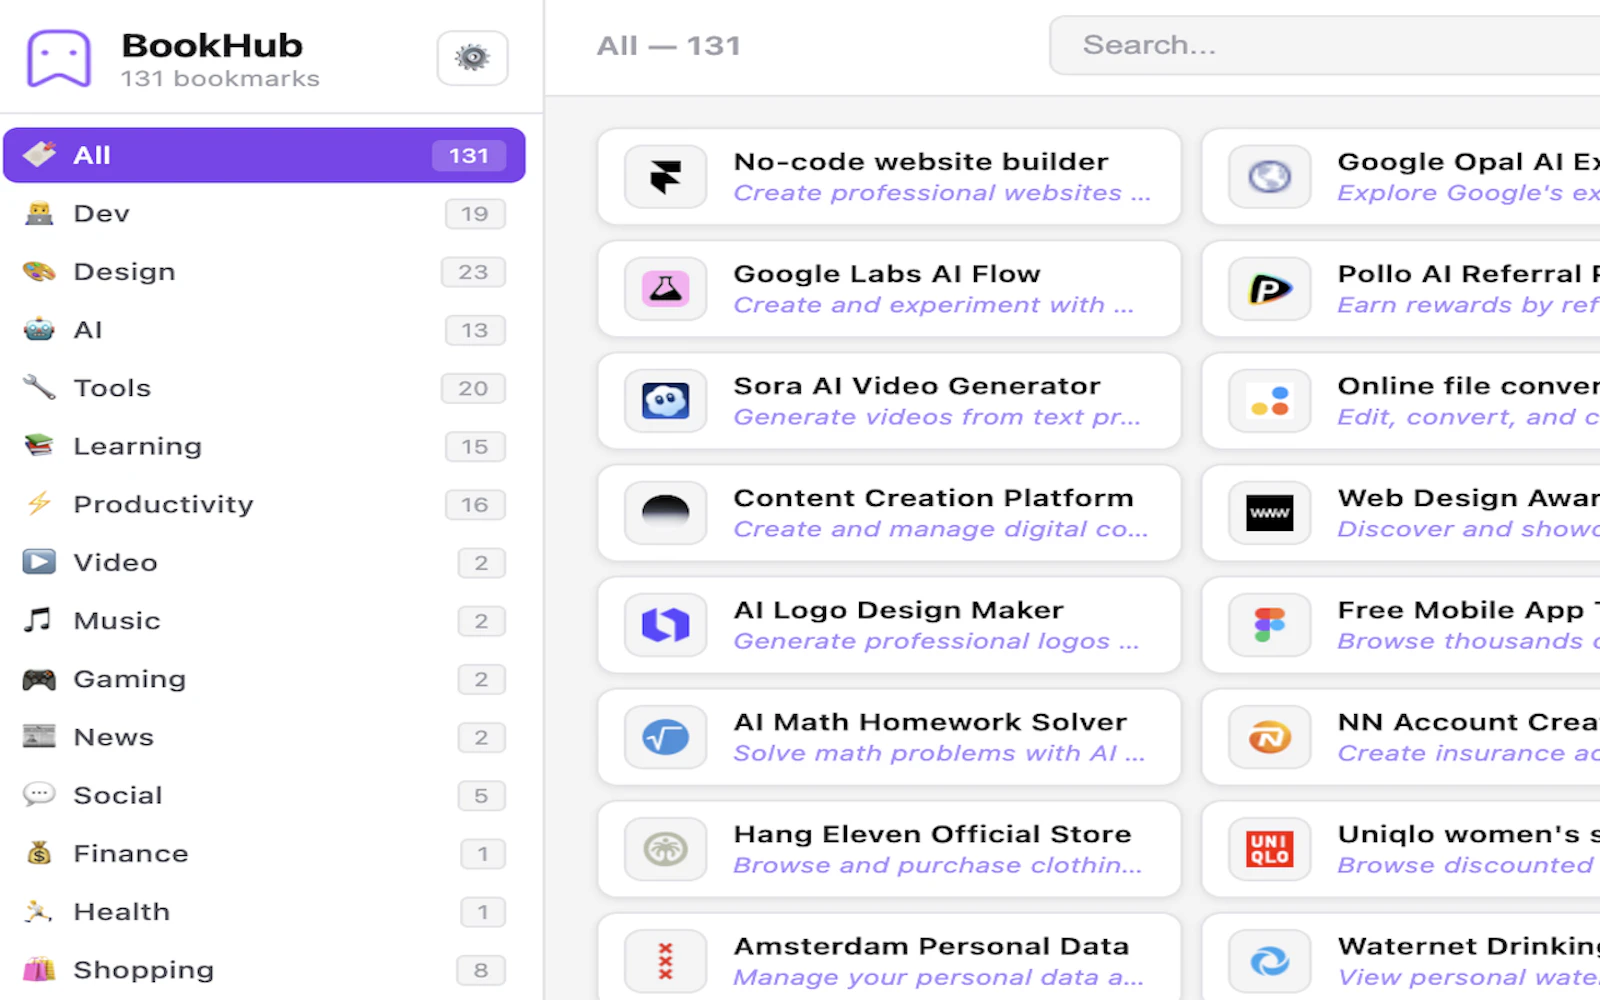The image size is (1600, 1000).
Task: Open the Design category
Action: (x=264, y=271)
